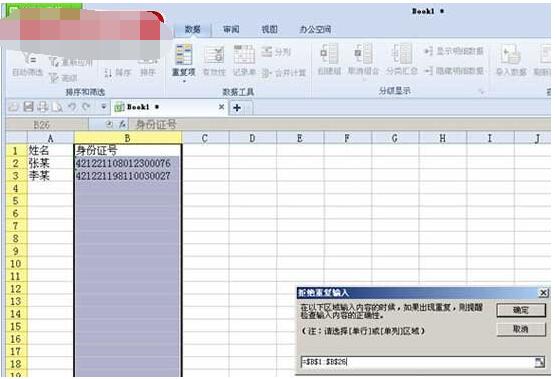Close the Book1 document tab
Image resolution: width=556 pixels, height=379 pixels.
pyautogui.click(x=221, y=107)
